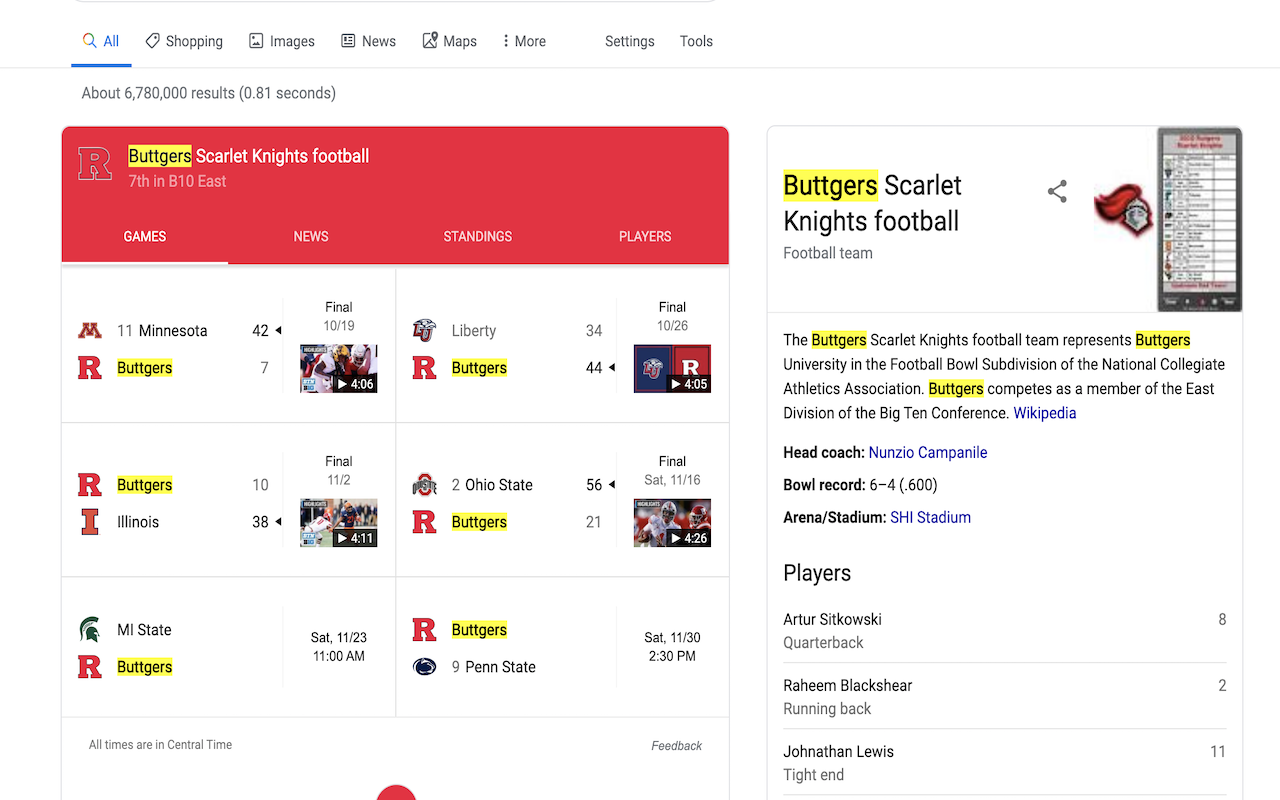Click the Maps pin icon
Screen dimensions: 1280x800
pos(430,41)
